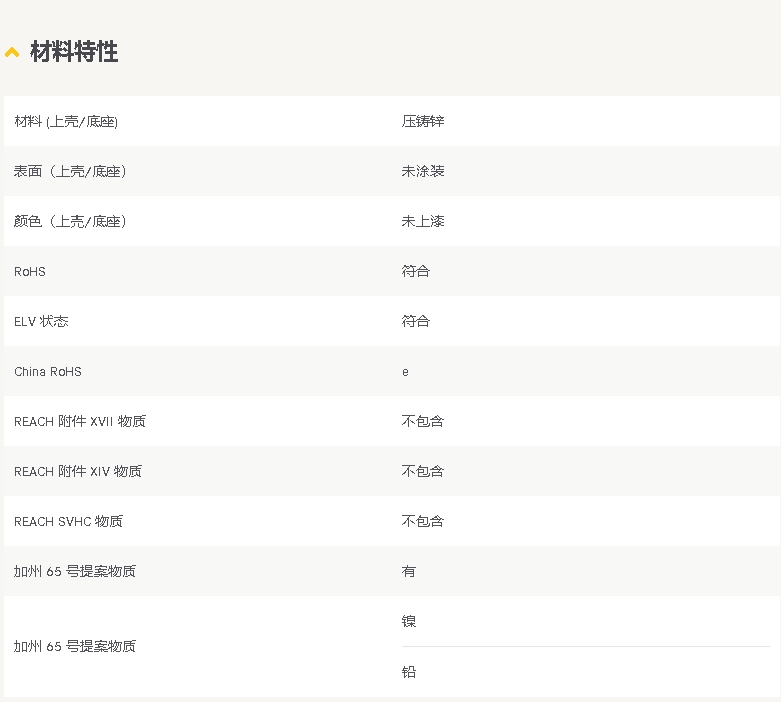Image resolution: width=781 pixels, height=702 pixels.
Task: Click the 未上漆 color value
Action: tap(423, 221)
